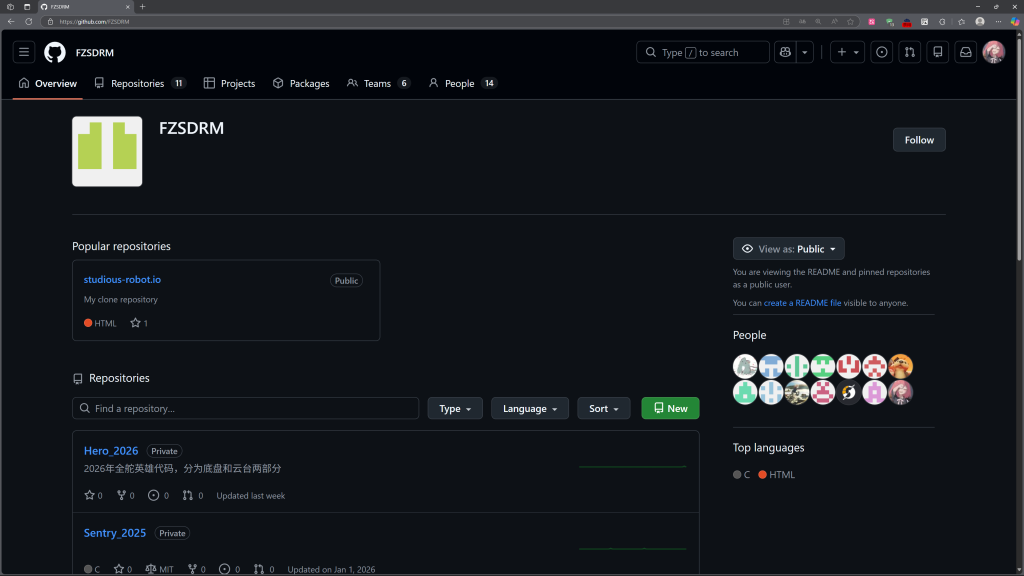Open a new browser tab
Screen dimensions: 1024x576
[x=142, y=7]
